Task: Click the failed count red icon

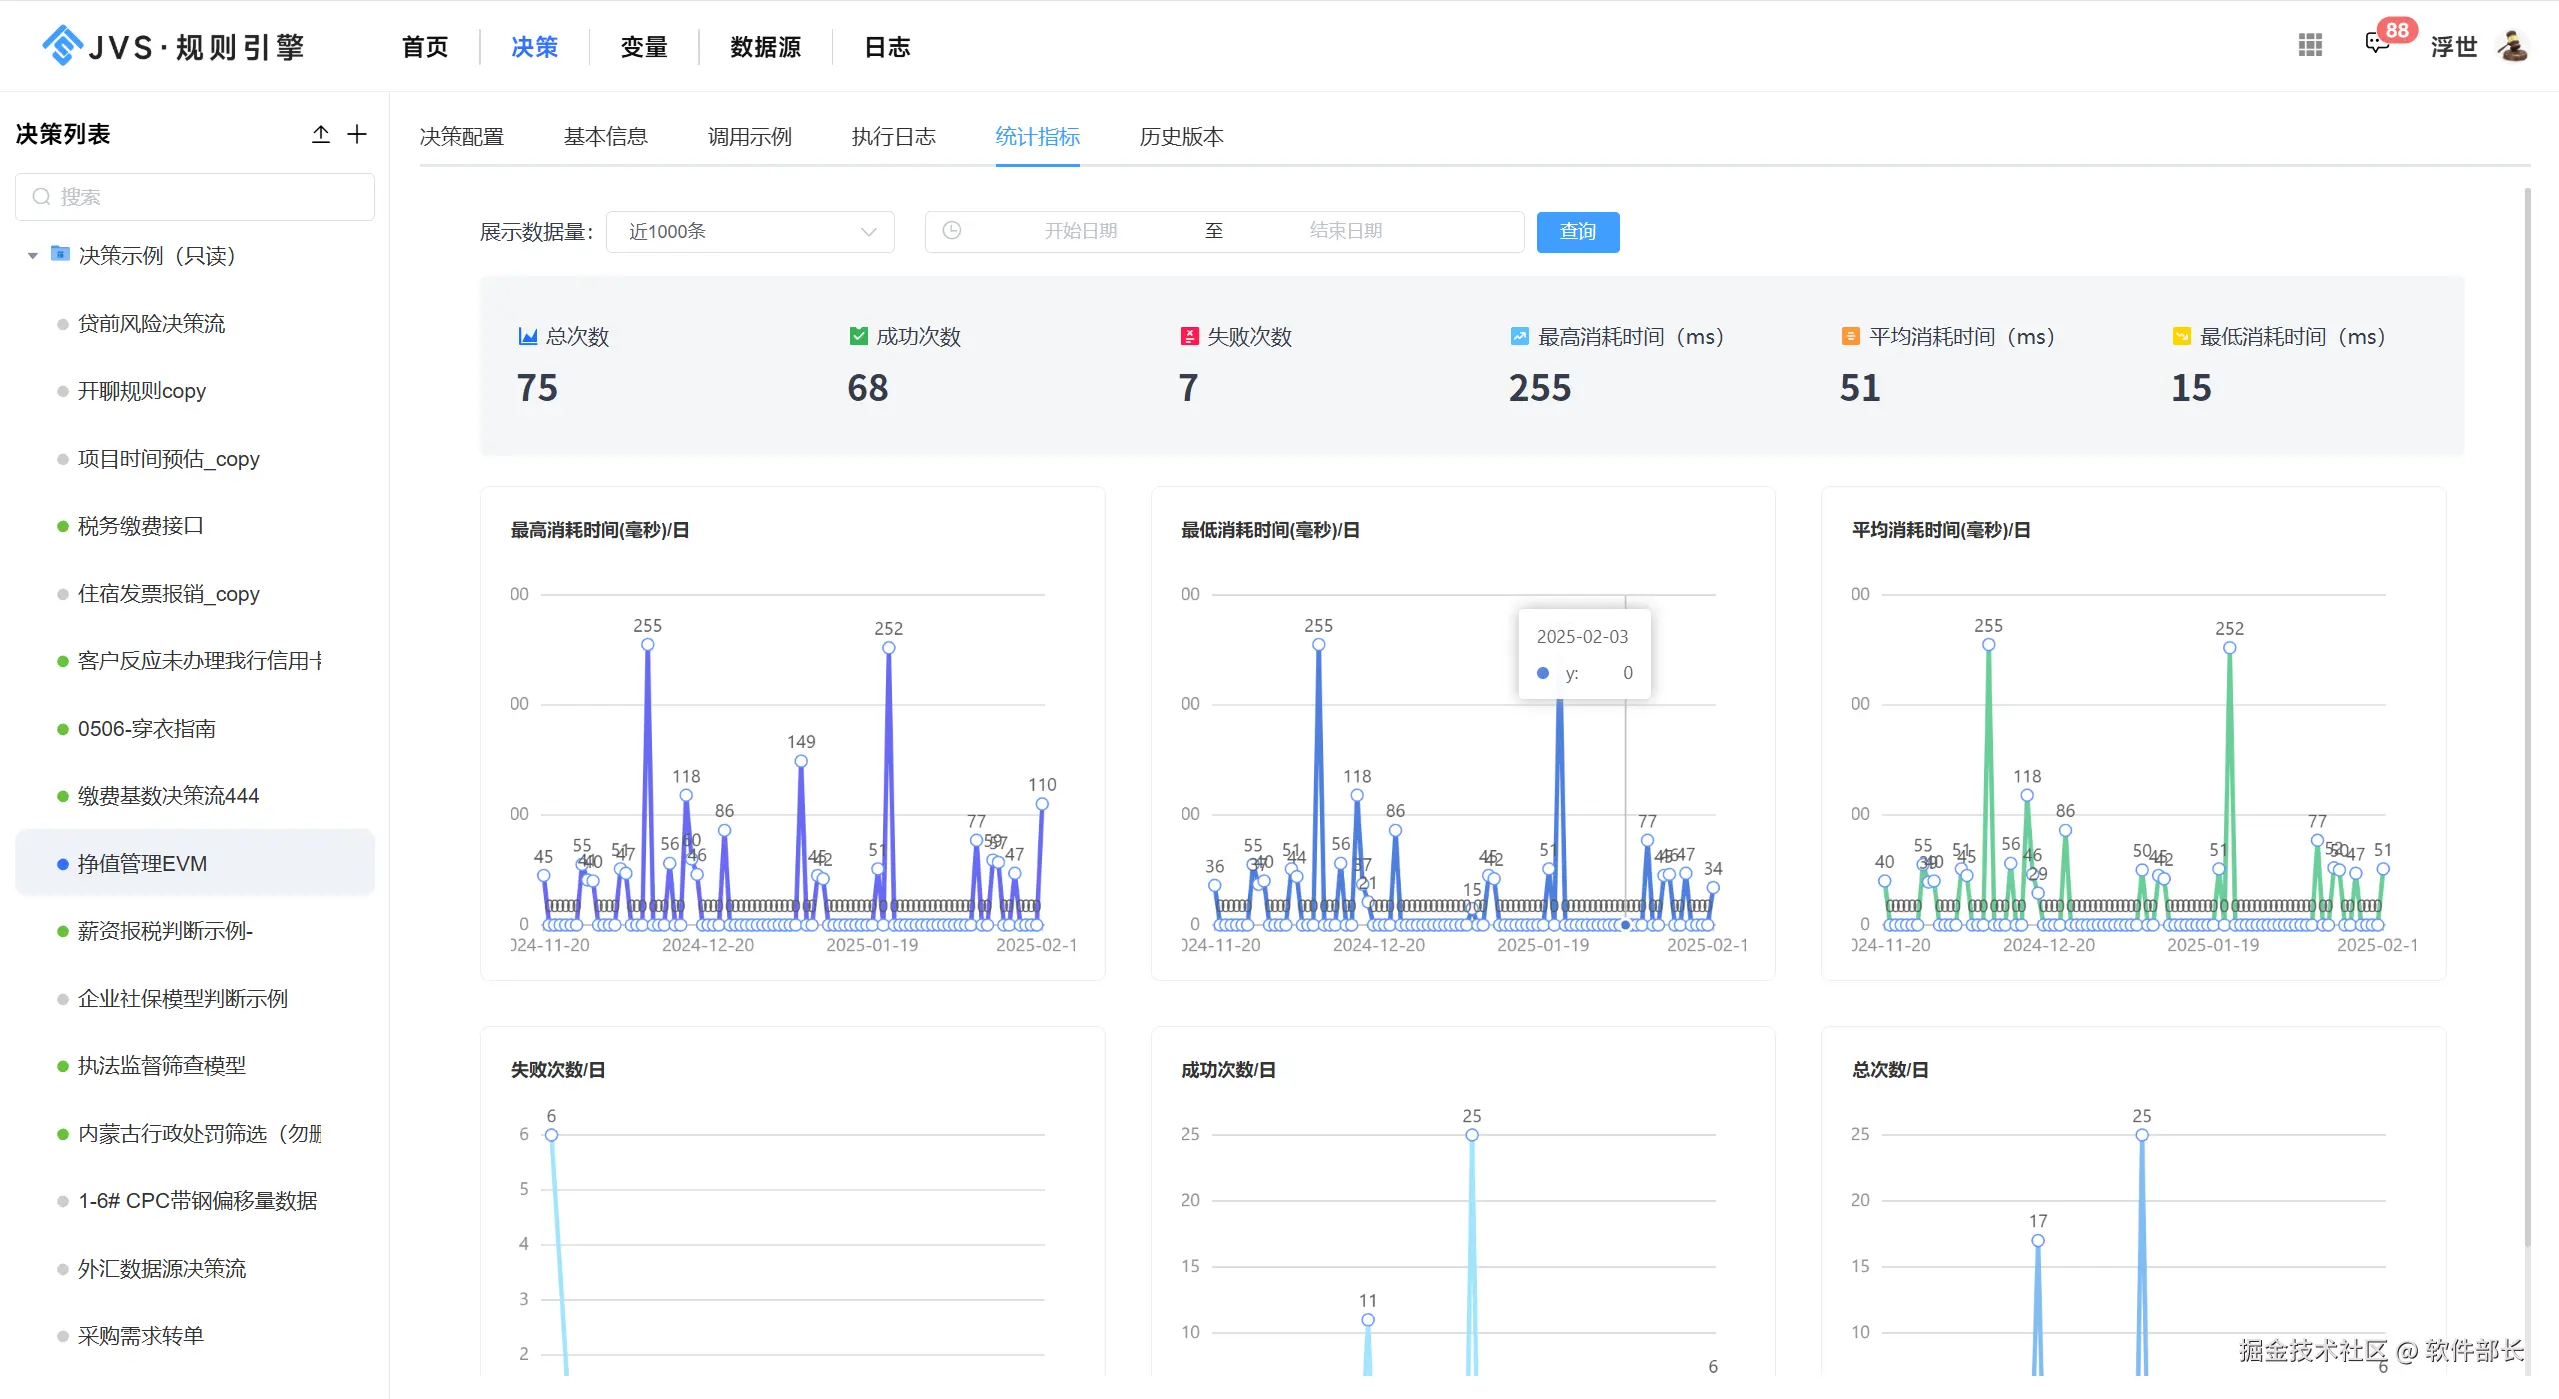Action: (1189, 336)
